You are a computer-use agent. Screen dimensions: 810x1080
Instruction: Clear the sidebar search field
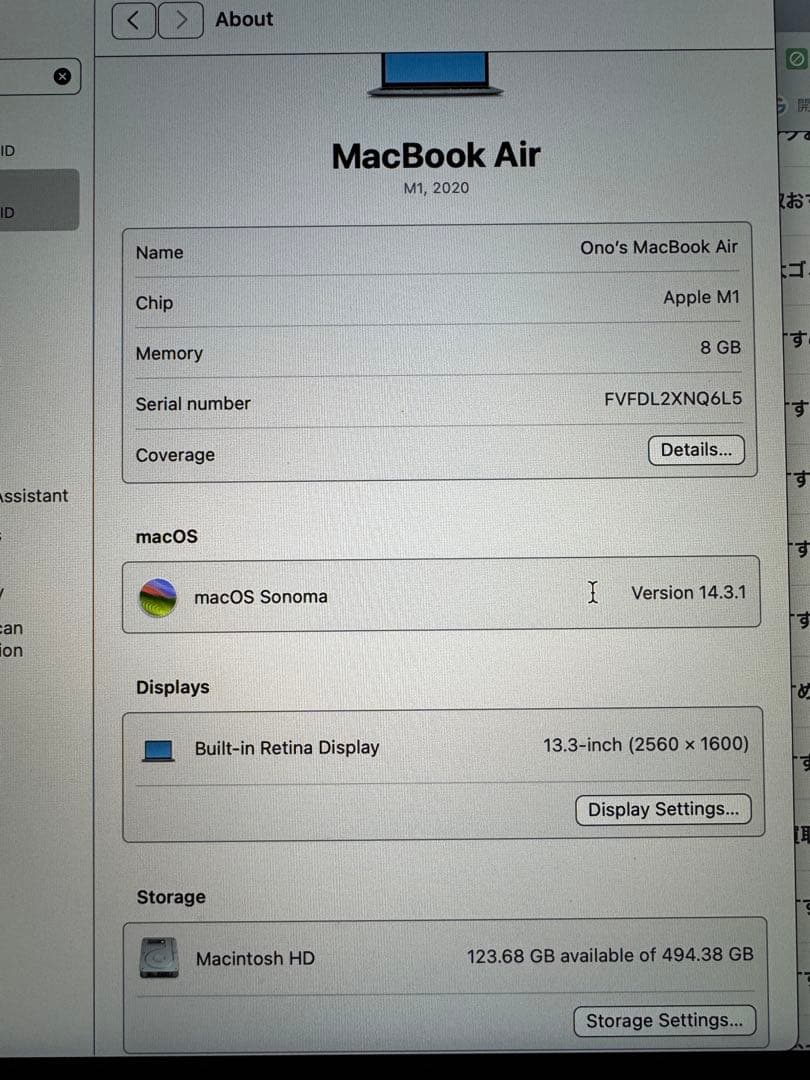coord(63,76)
